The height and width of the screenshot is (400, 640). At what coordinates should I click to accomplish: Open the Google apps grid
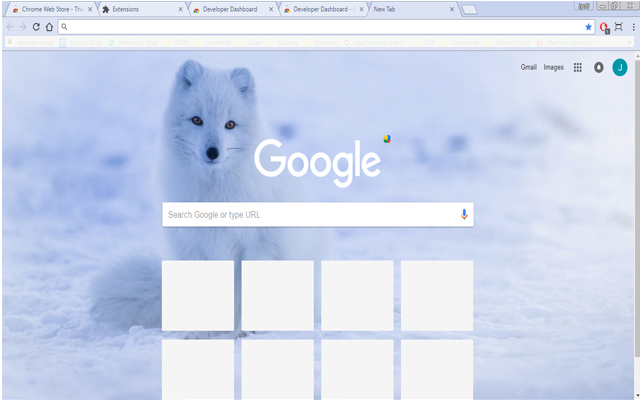click(578, 67)
